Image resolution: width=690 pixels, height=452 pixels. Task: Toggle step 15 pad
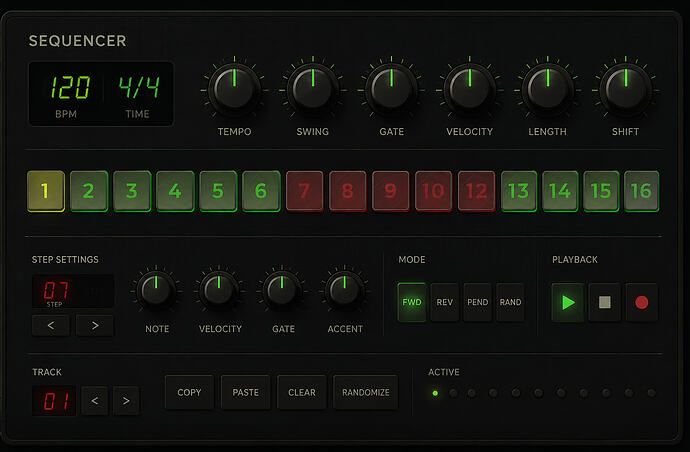pos(601,191)
